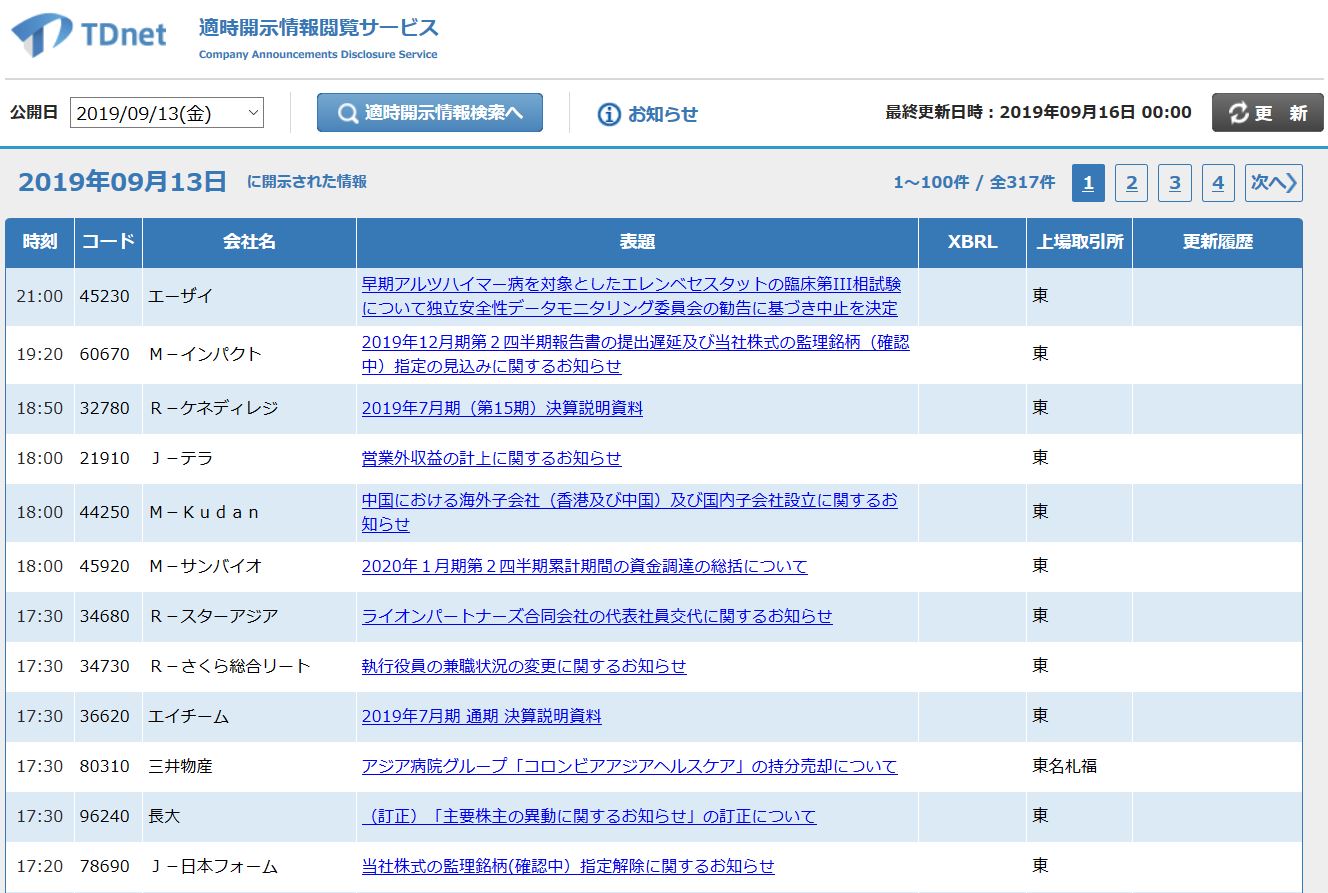Click the dropdown arrow next to the date field
The image size is (1328, 893).
(x=253, y=112)
